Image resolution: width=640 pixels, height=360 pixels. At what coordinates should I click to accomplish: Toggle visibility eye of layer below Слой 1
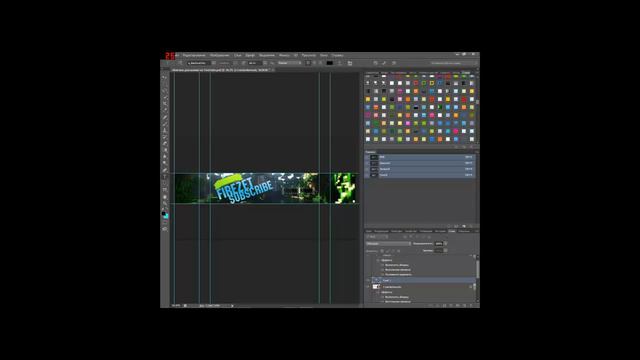tap(367, 287)
